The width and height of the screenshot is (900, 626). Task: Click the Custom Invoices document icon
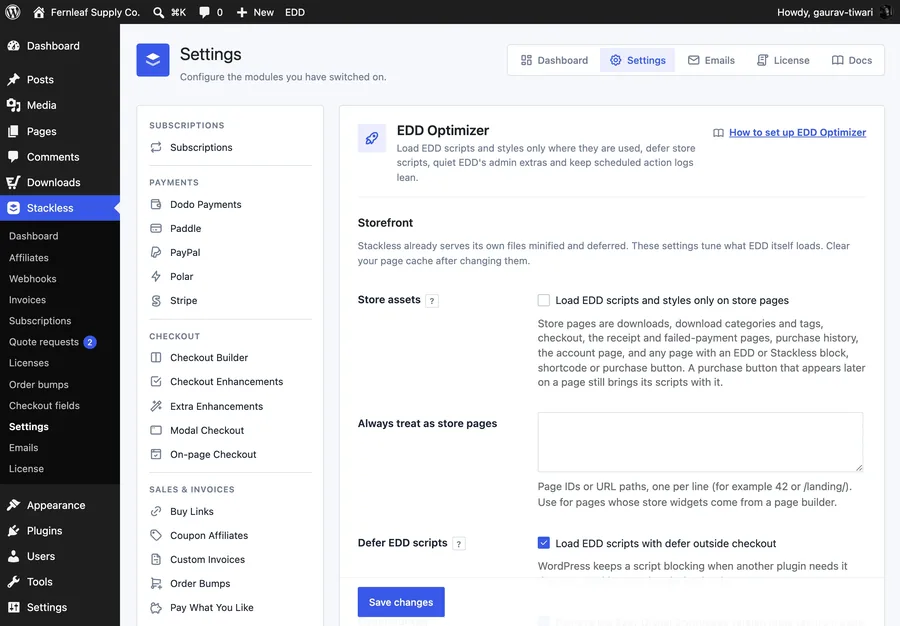(156, 559)
